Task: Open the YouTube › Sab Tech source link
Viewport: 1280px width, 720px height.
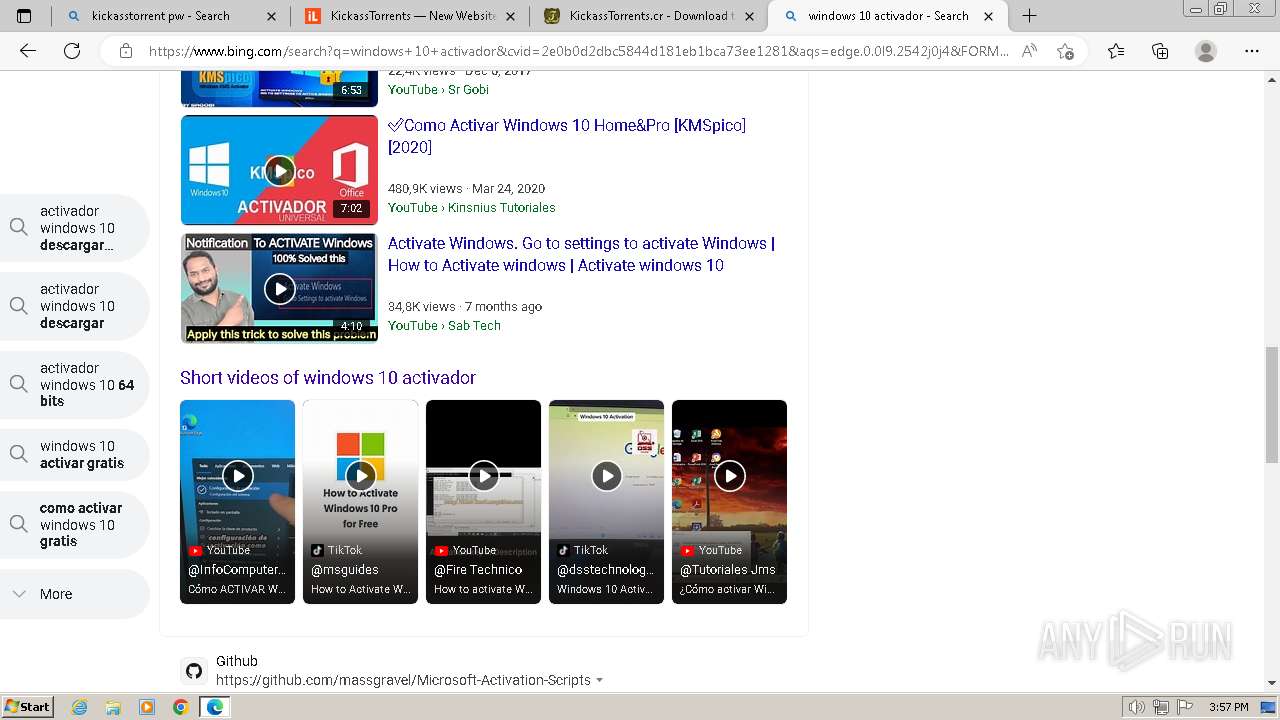Action: tap(444, 325)
